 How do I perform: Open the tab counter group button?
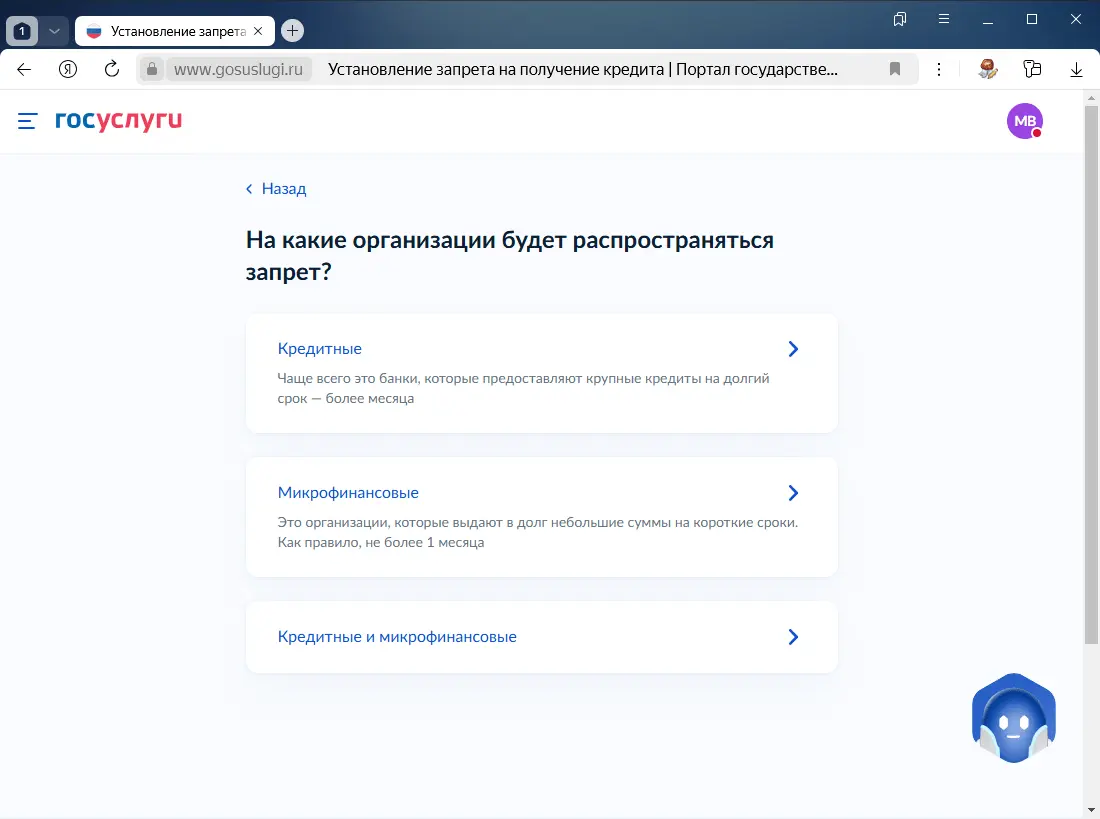coord(22,31)
